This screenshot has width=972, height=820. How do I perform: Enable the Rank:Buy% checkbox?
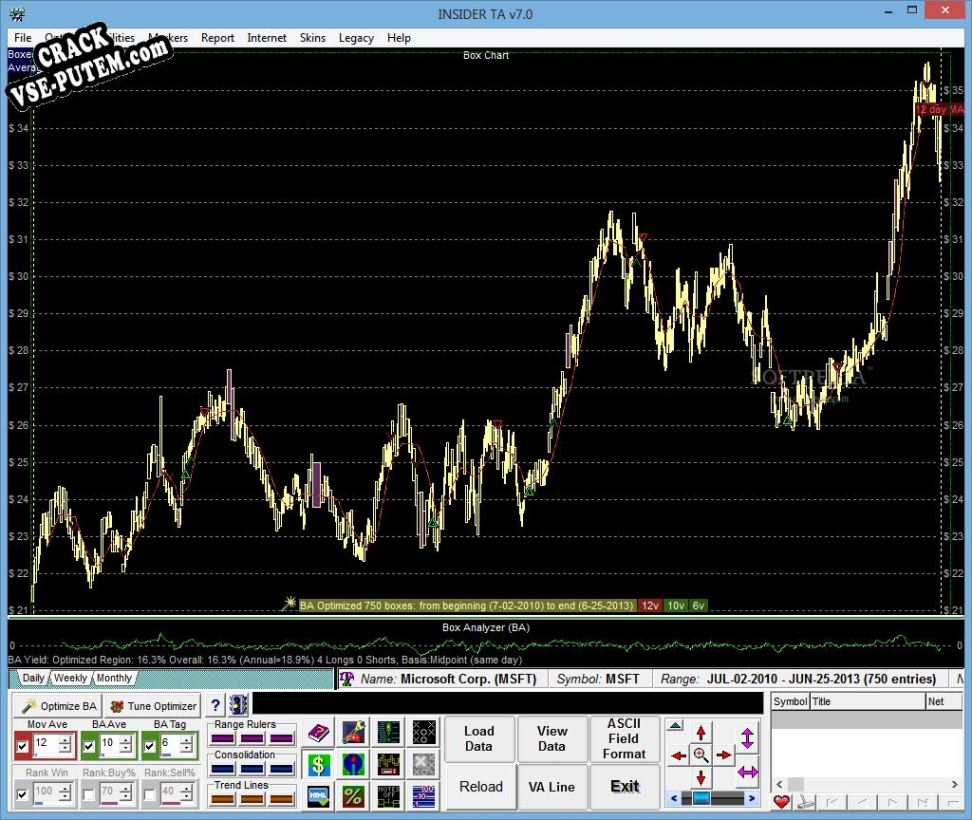coord(89,794)
